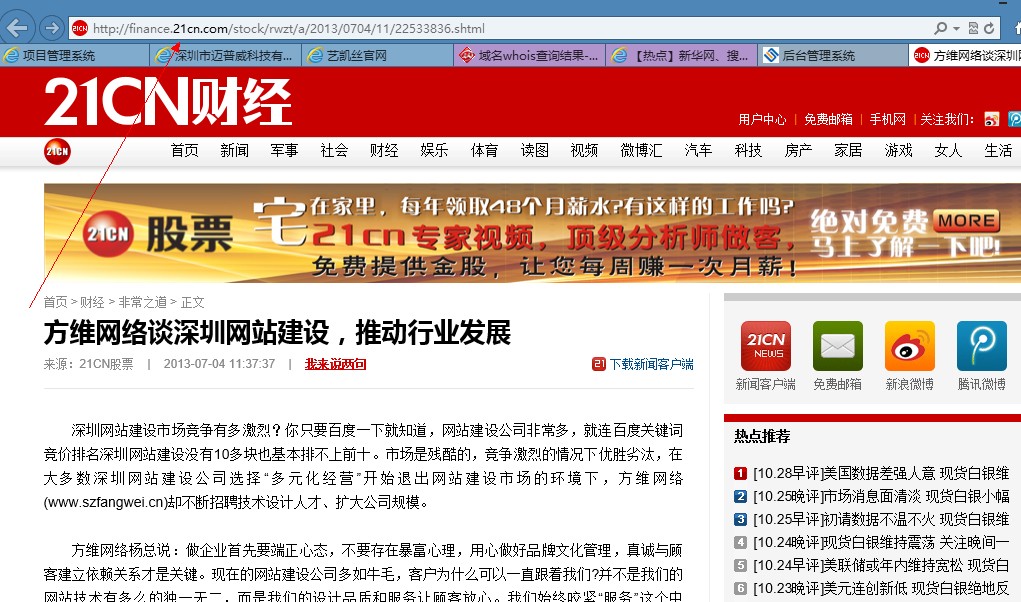
Task: Click the 新浪微博 Sina Weibo sidebar icon
Action: point(909,347)
